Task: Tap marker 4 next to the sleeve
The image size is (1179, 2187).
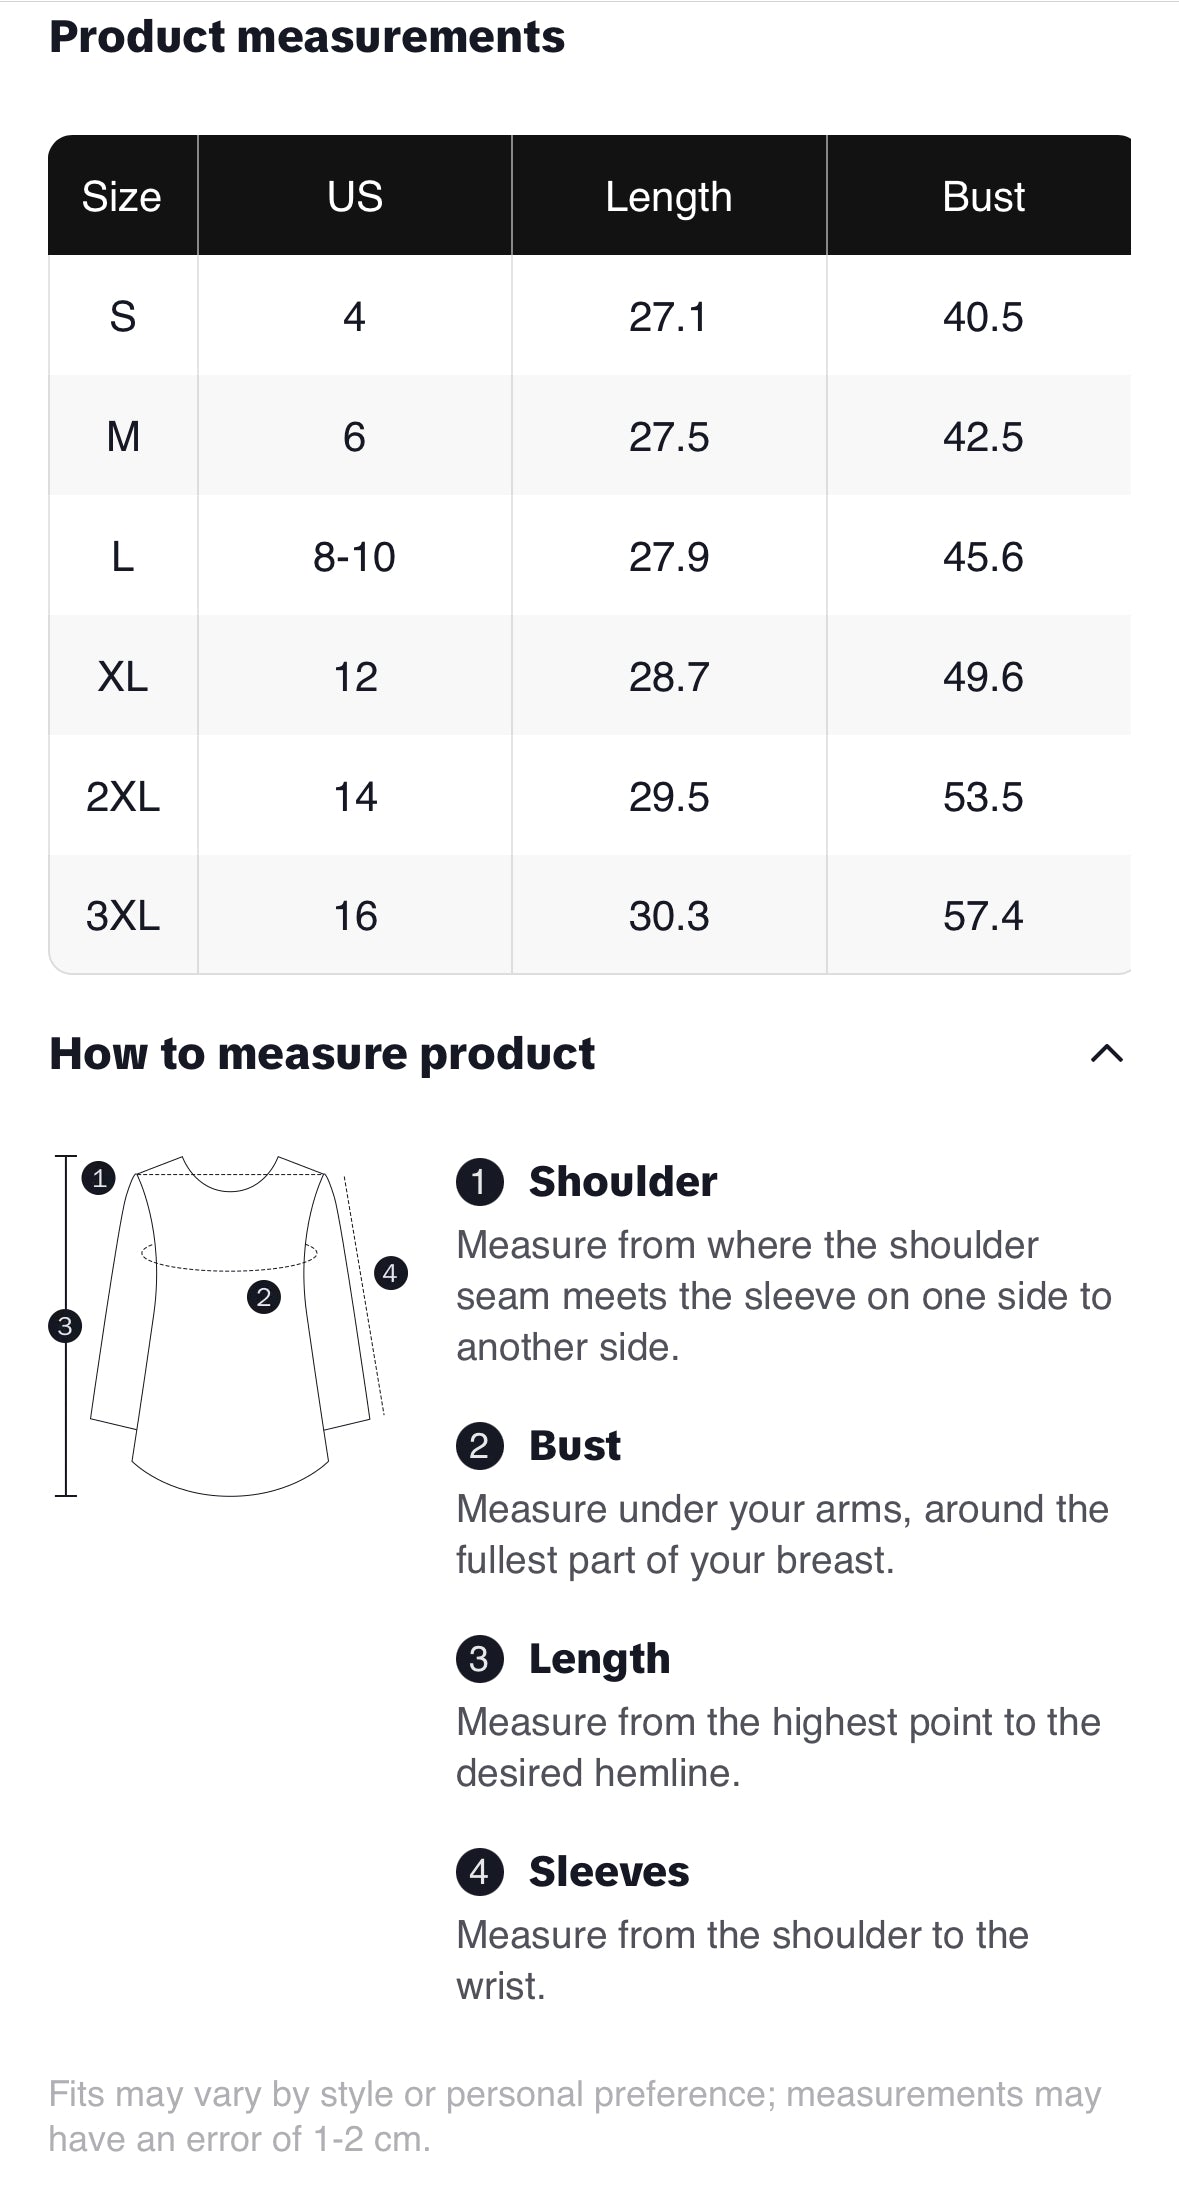Action: 390,1273
